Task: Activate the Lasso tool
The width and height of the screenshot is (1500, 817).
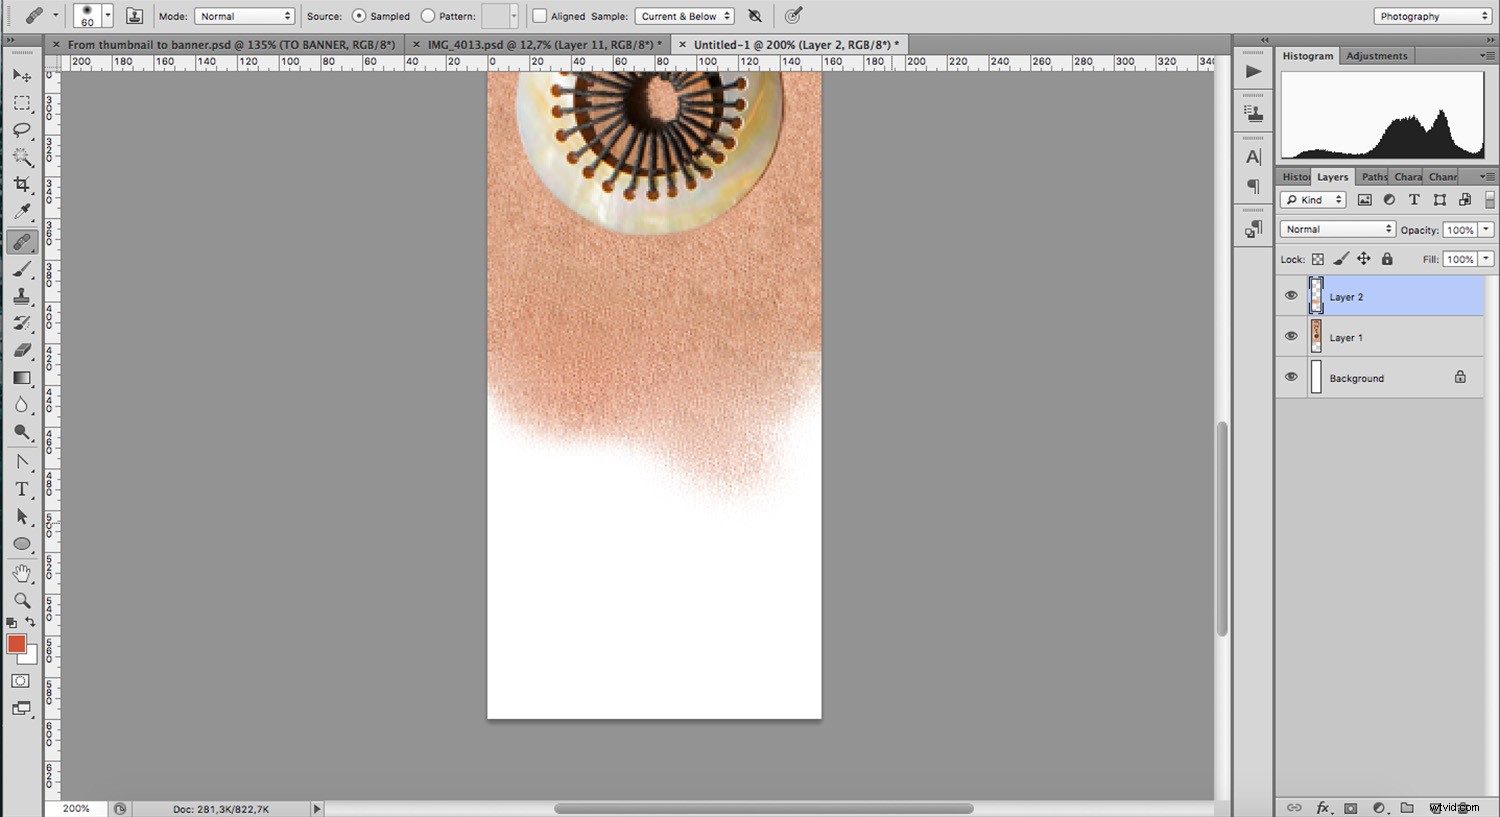Action: (x=21, y=129)
